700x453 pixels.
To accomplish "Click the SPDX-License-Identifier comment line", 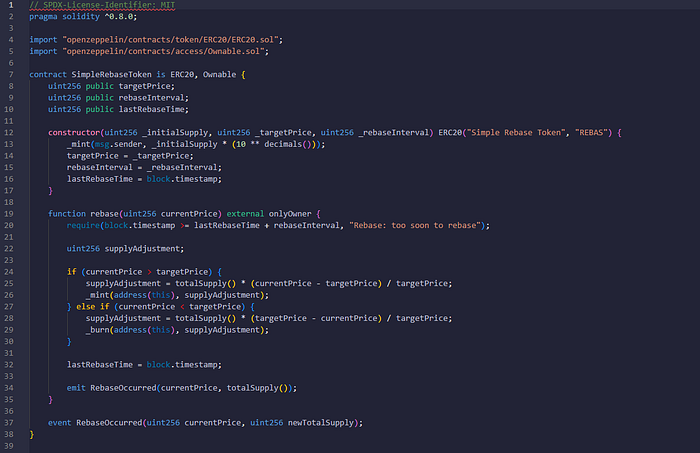I will point(102,5).
